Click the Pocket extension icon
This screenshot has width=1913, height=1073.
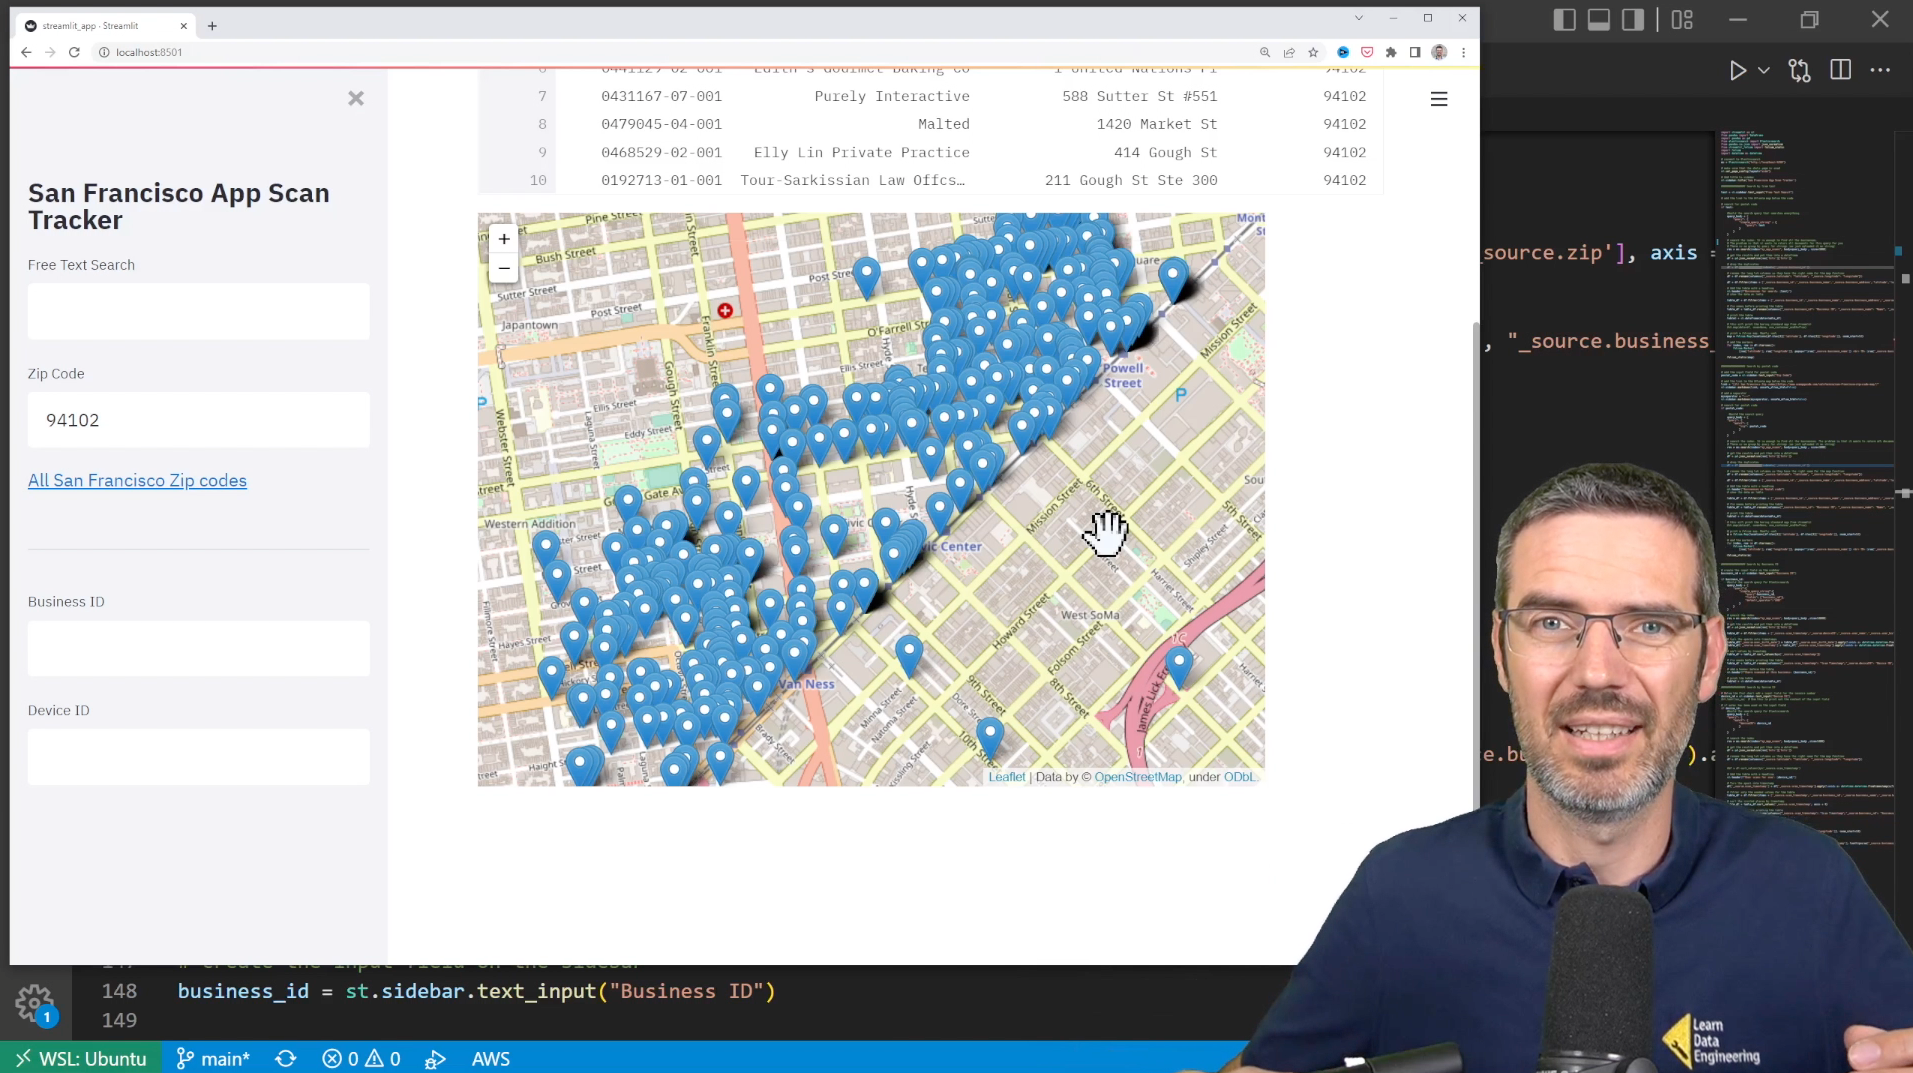tap(1367, 52)
